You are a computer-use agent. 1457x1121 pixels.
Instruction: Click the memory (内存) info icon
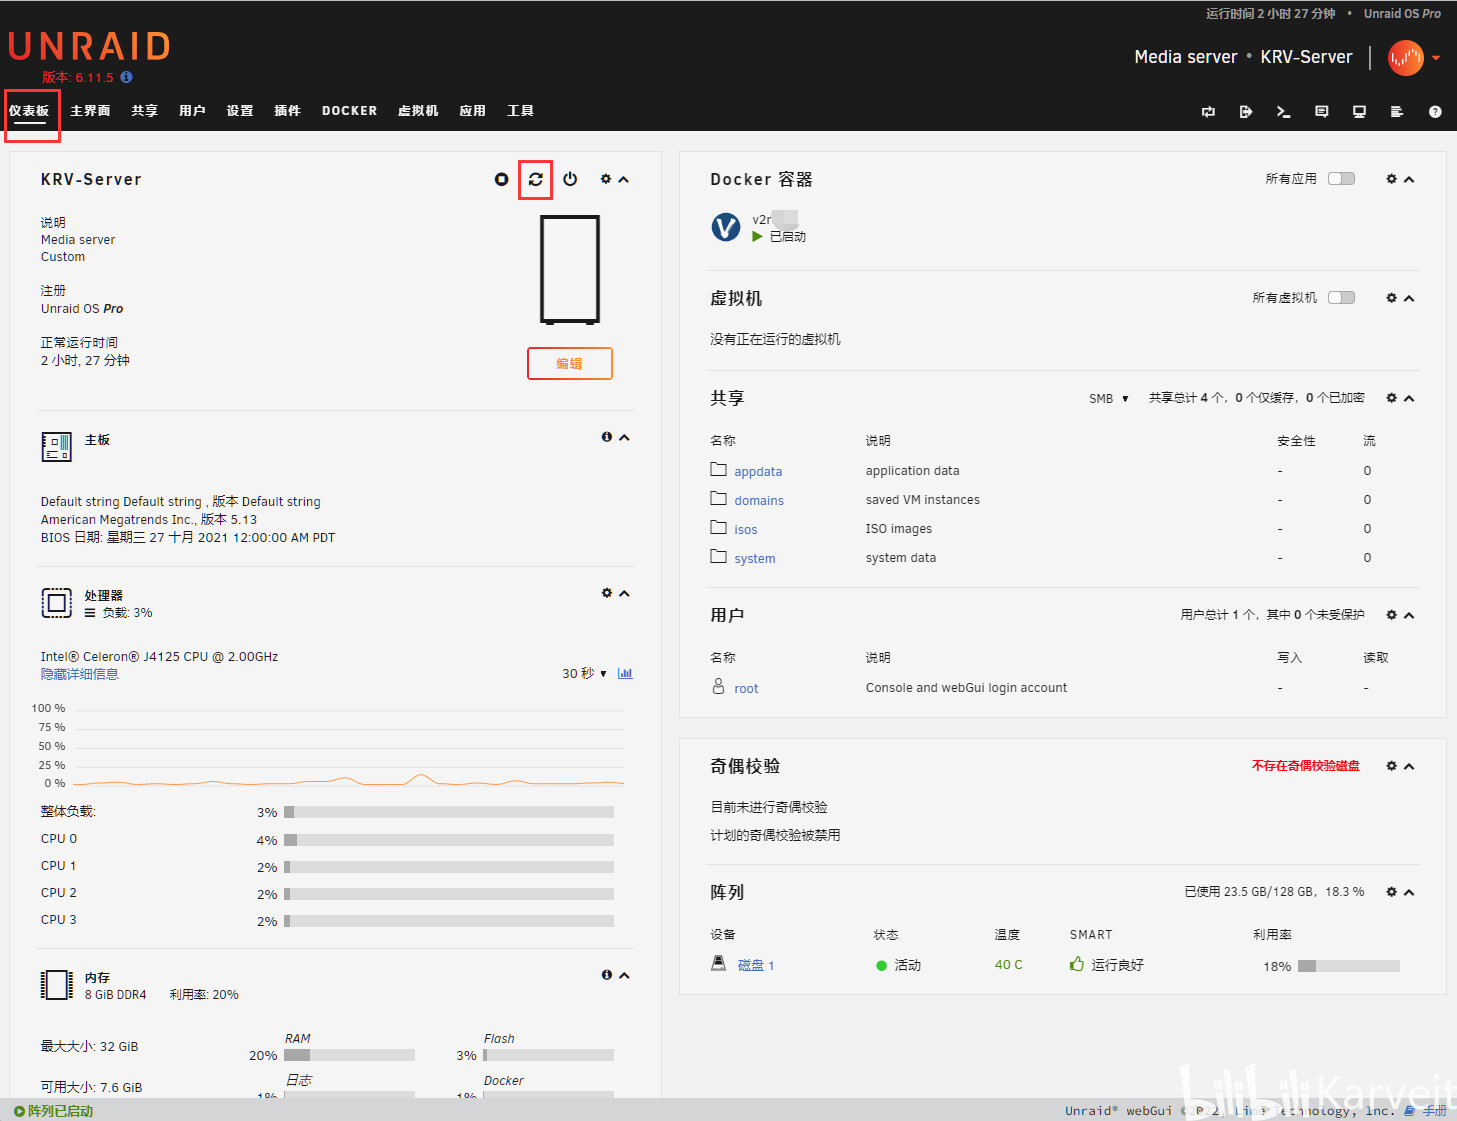[606, 975]
